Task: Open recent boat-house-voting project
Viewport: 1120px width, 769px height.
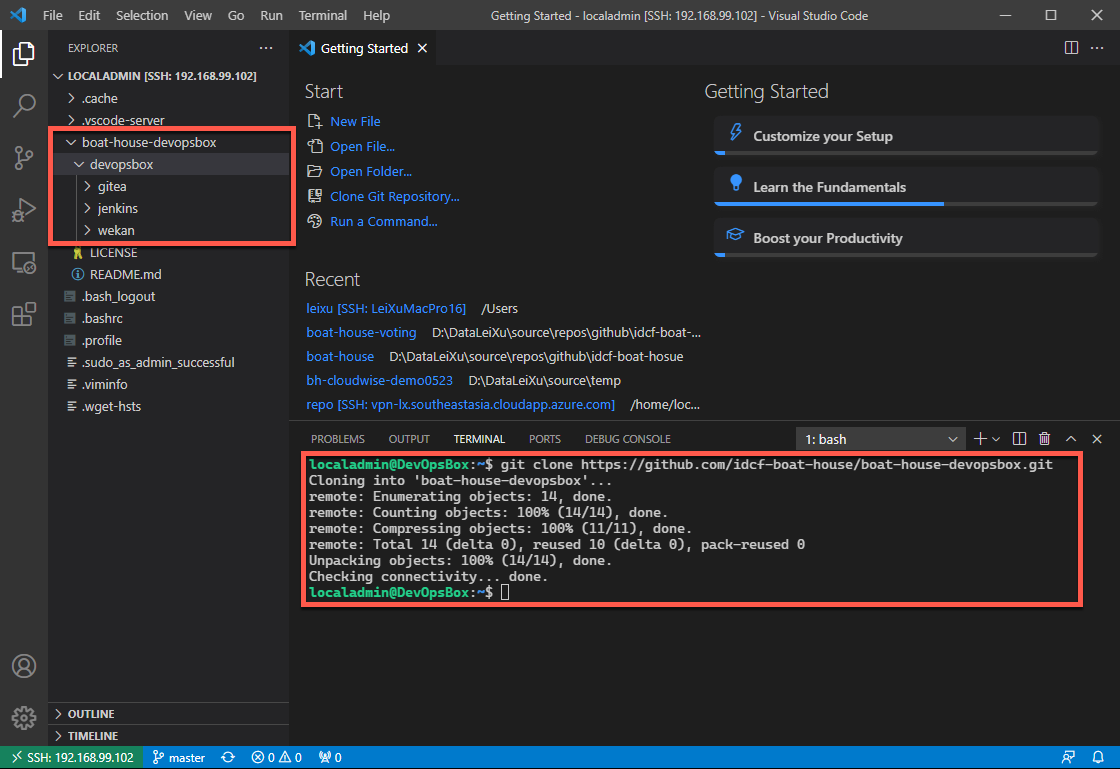Action: 361,333
